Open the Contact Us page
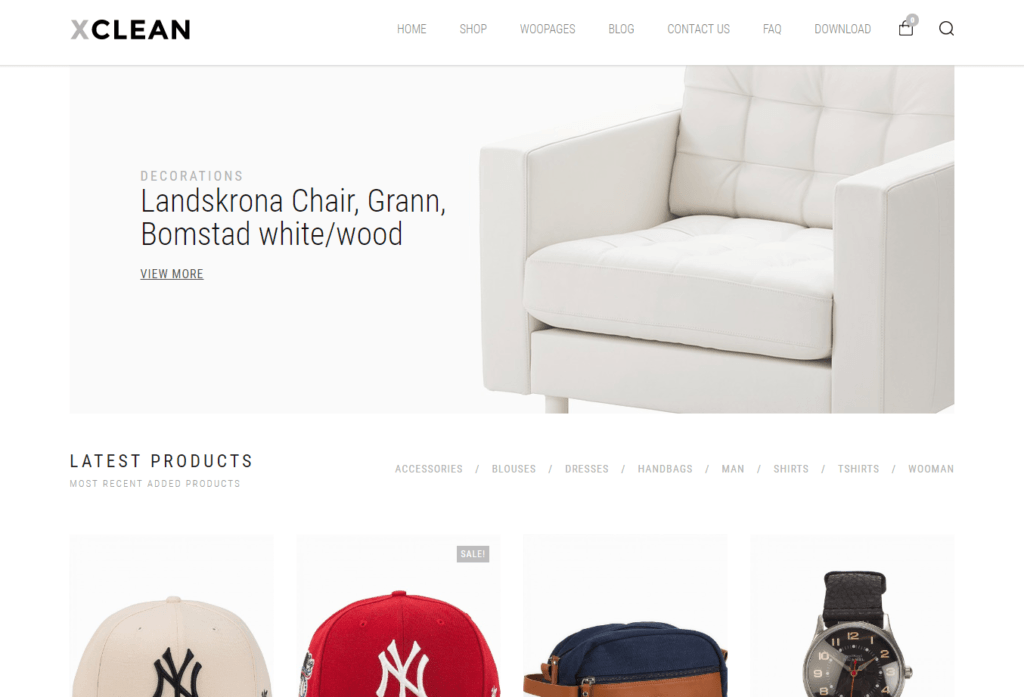The height and width of the screenshot is (697, 1024). coord(698,29)
